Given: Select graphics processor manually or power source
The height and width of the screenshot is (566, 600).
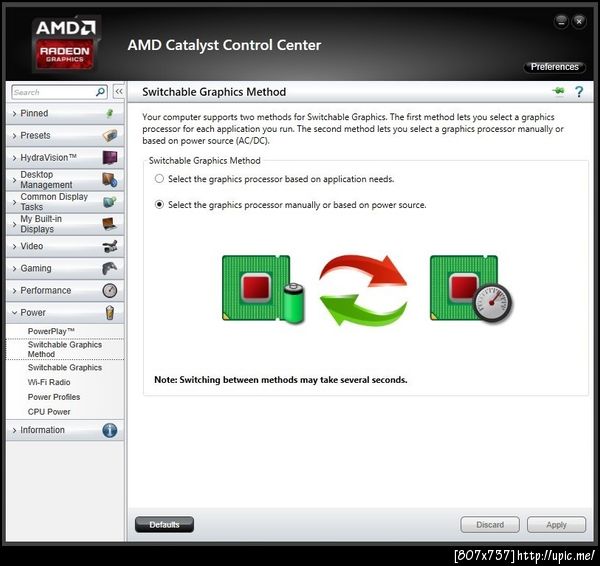Looking at the screenshot, I should 159,205.
